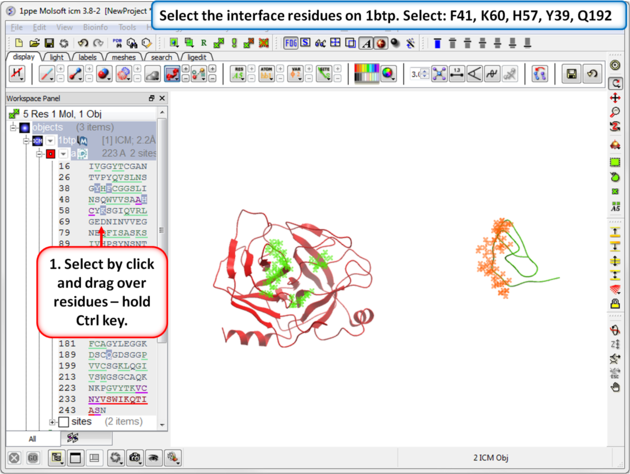This screenshot has width=630, height=474.
Task: Open the Bioinfo menu
Action: tap(95, 27)
